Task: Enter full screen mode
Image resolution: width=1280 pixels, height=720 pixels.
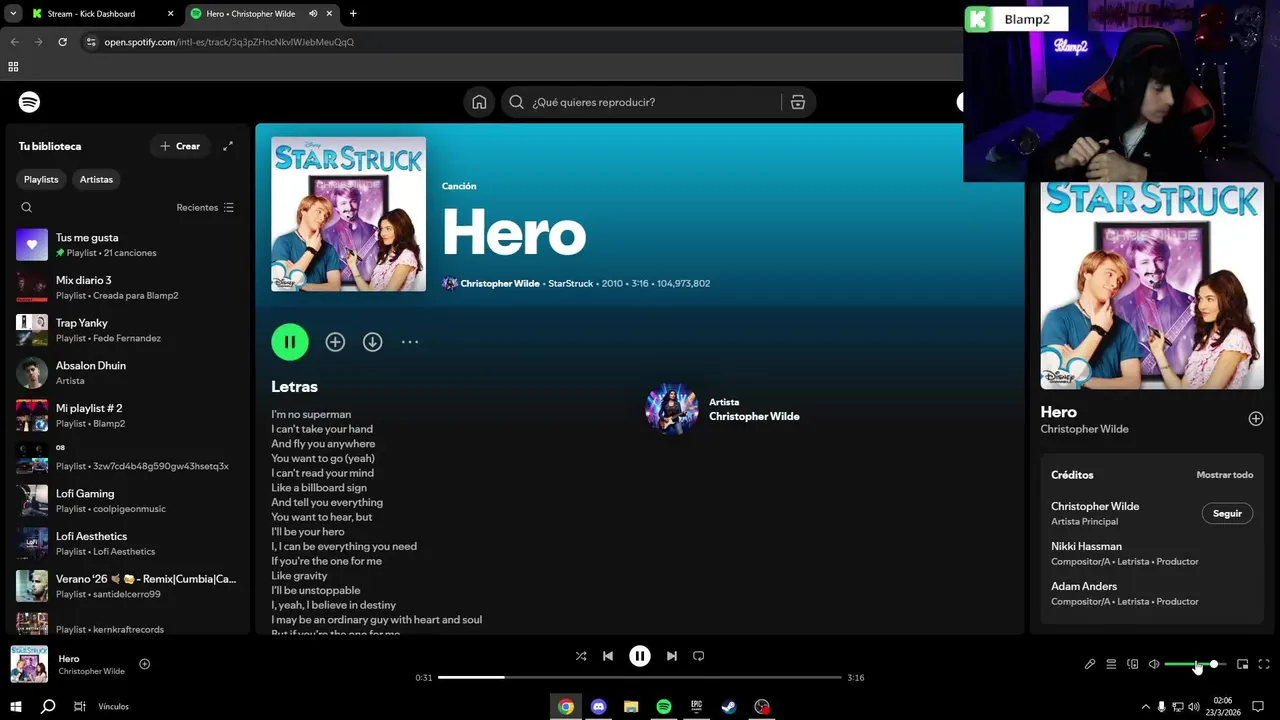Action: pyautogui.click(x=1264, y=664)
